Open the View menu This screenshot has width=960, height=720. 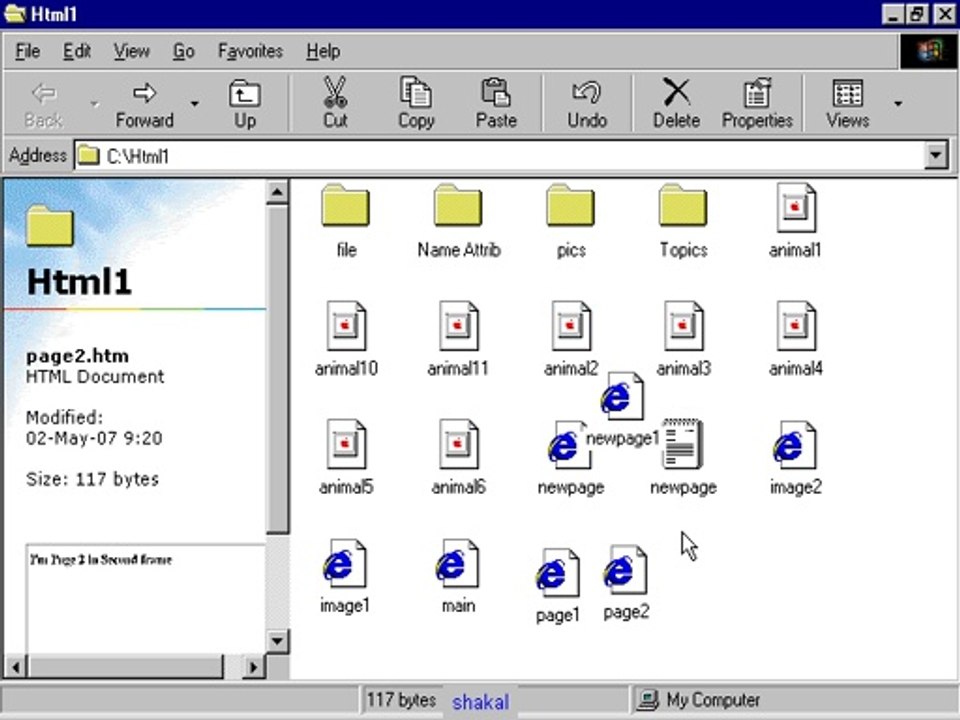coord(131,51)
